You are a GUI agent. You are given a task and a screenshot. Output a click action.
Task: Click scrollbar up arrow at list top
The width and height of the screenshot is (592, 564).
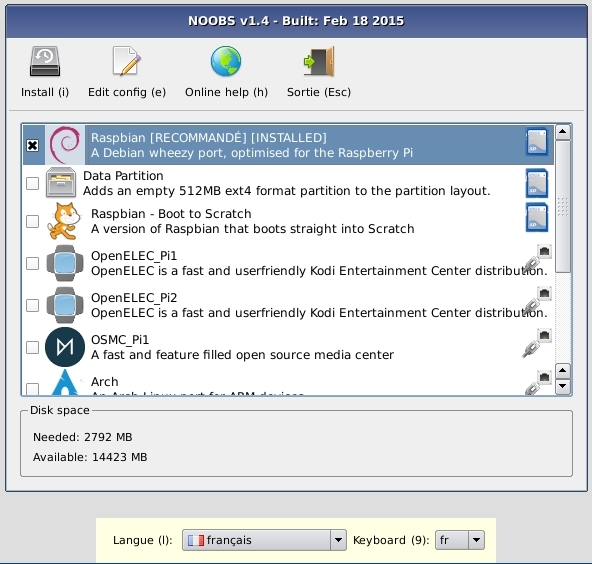tap(563, 131)
